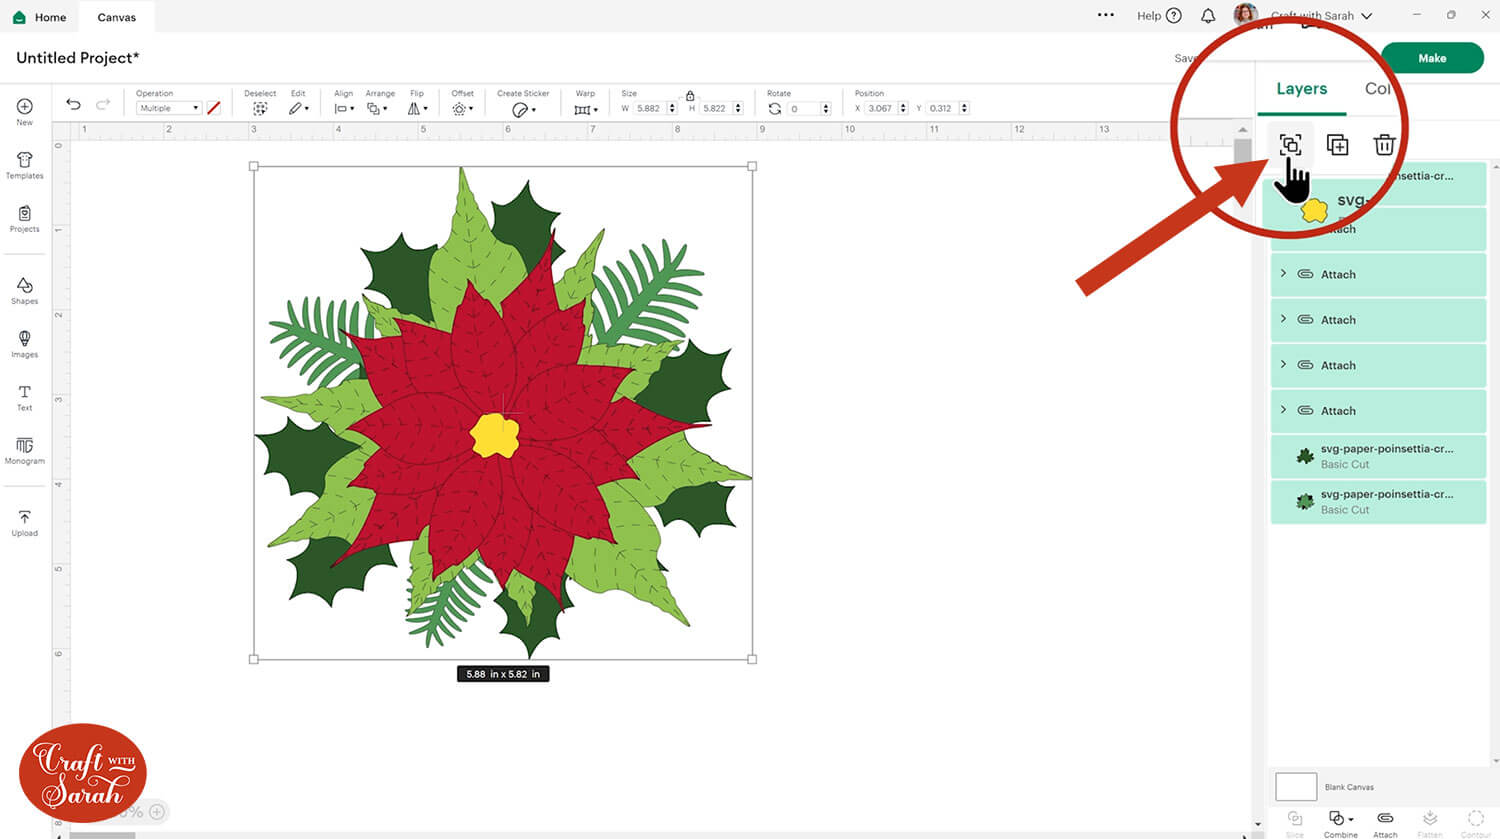Image resolution: width=1500 pixels, height=839 pixels.
Task: Open the three-dot more options menu
Action: (x=1105, y=15)
